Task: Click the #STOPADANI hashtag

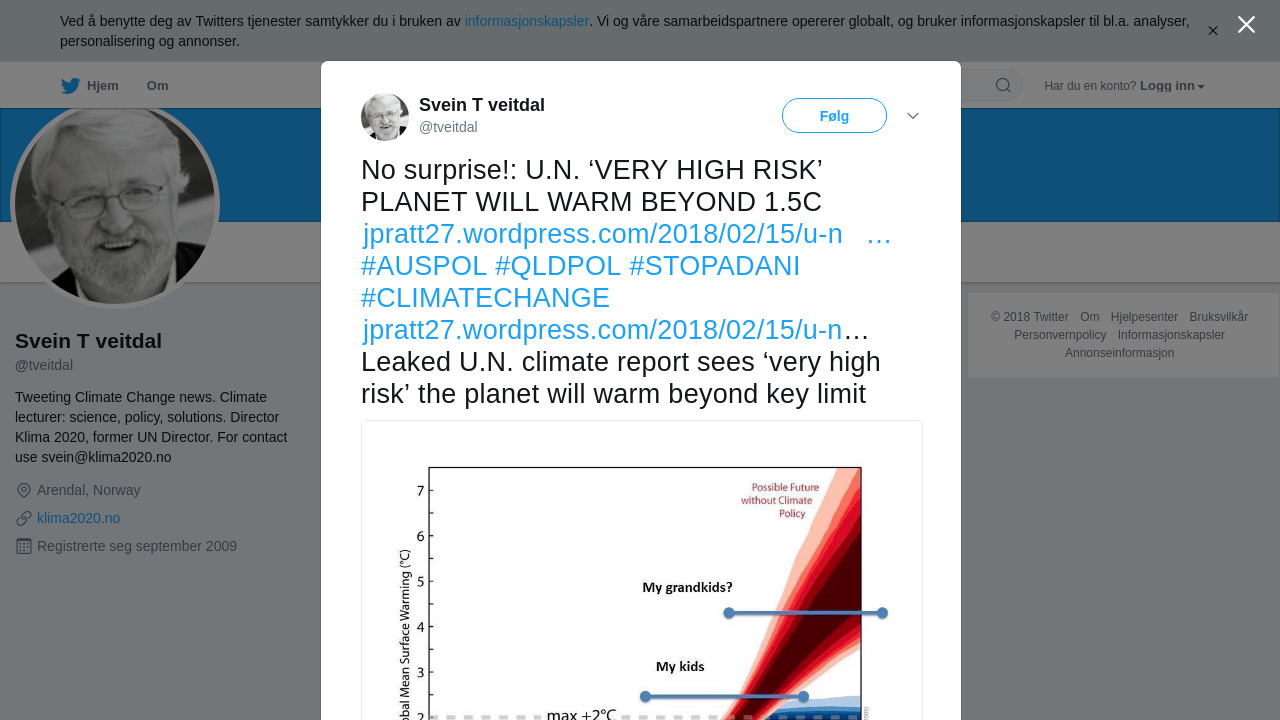Action: click(714, 266)
